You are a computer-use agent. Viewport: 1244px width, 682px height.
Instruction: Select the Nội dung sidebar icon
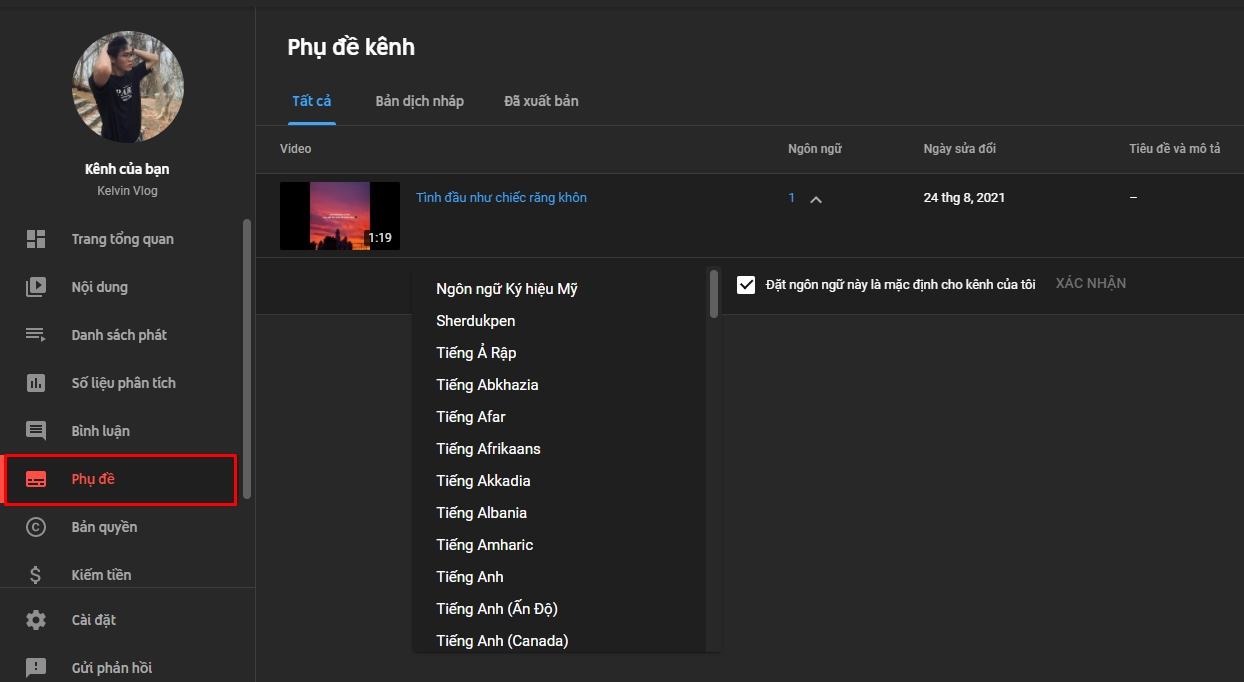click(36, 286)
